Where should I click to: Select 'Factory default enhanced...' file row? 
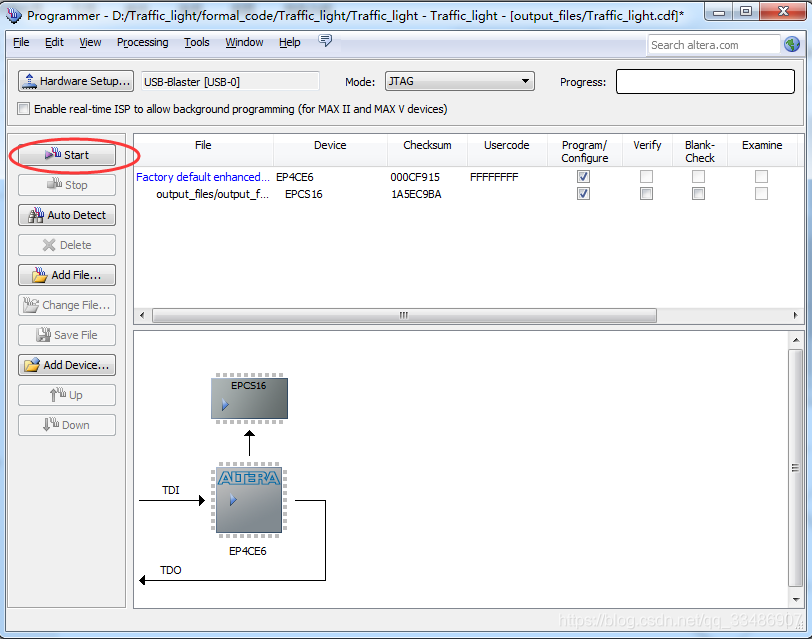[x=202, y=177]
